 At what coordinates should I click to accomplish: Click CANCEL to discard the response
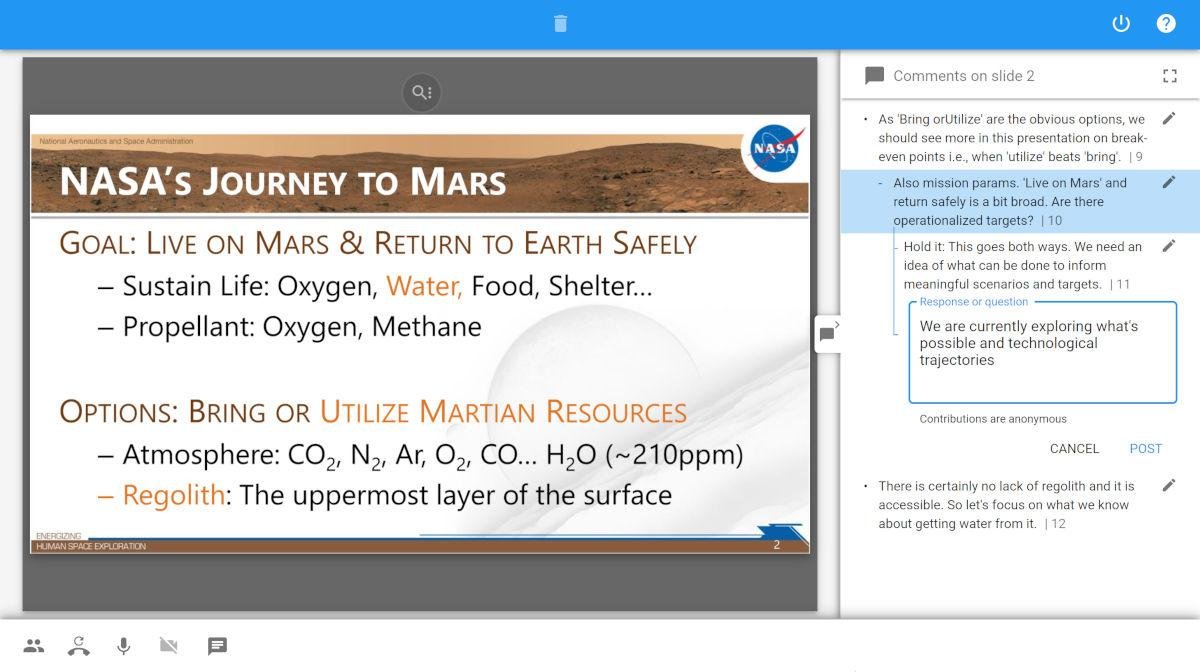1074,449
